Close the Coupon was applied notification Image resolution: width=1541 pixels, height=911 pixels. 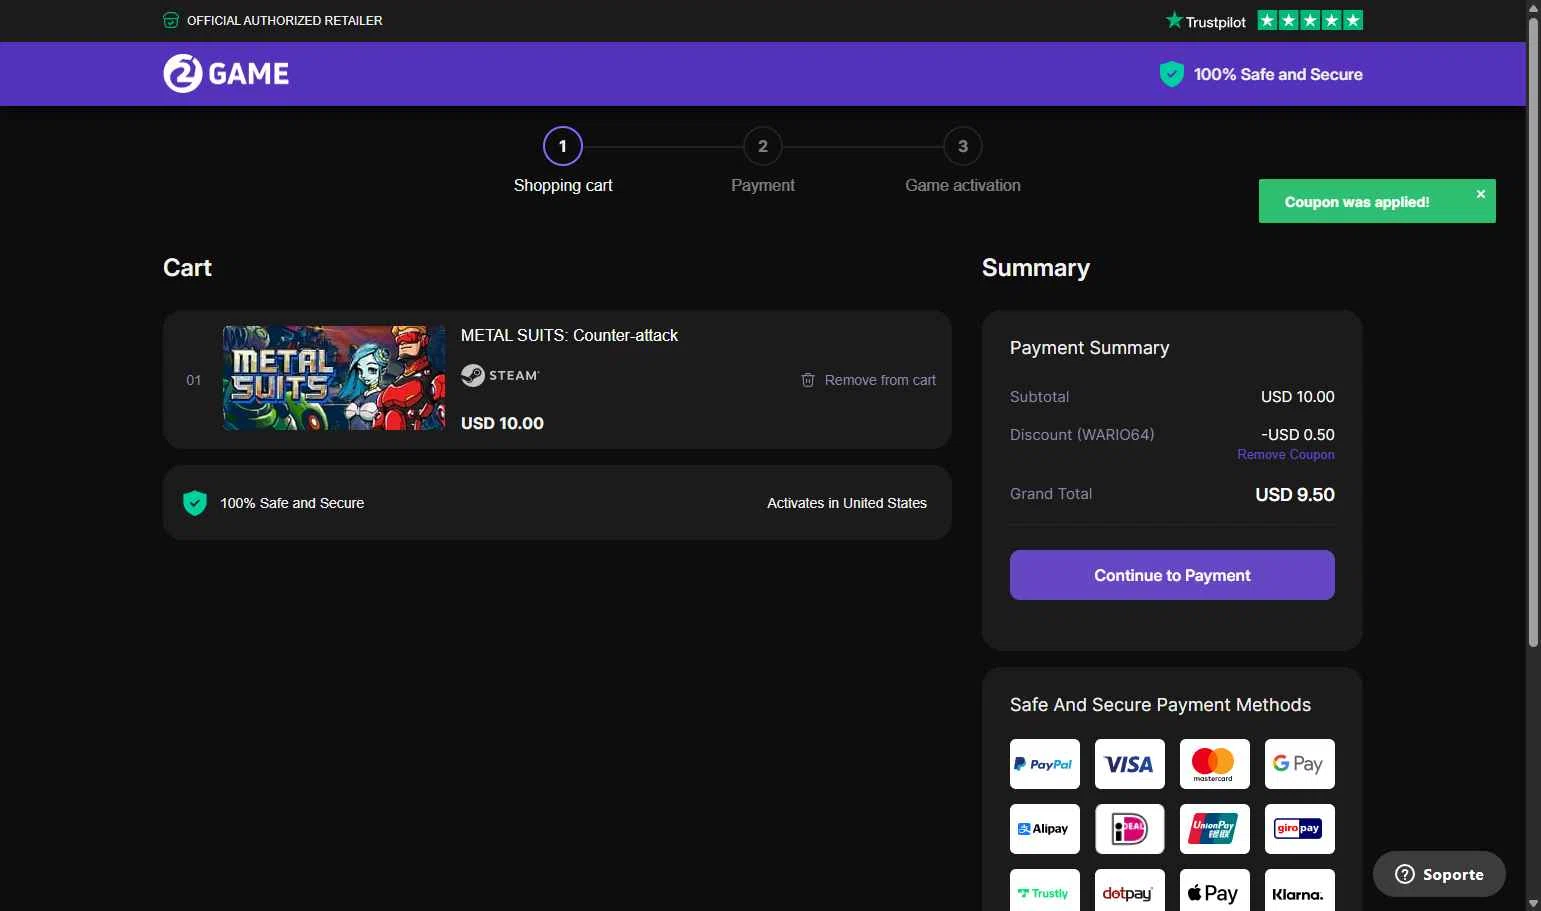pos(1481,194)
